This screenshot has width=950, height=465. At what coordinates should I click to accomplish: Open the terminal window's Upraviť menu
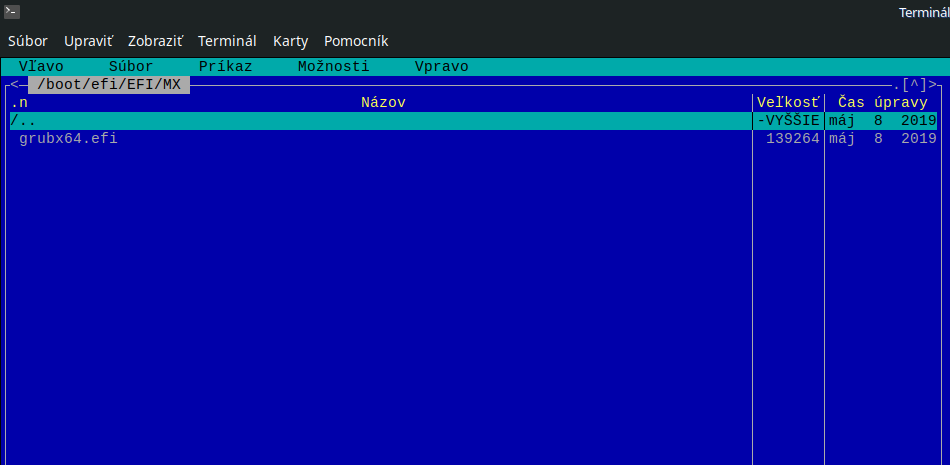click(x=88, y=41)
